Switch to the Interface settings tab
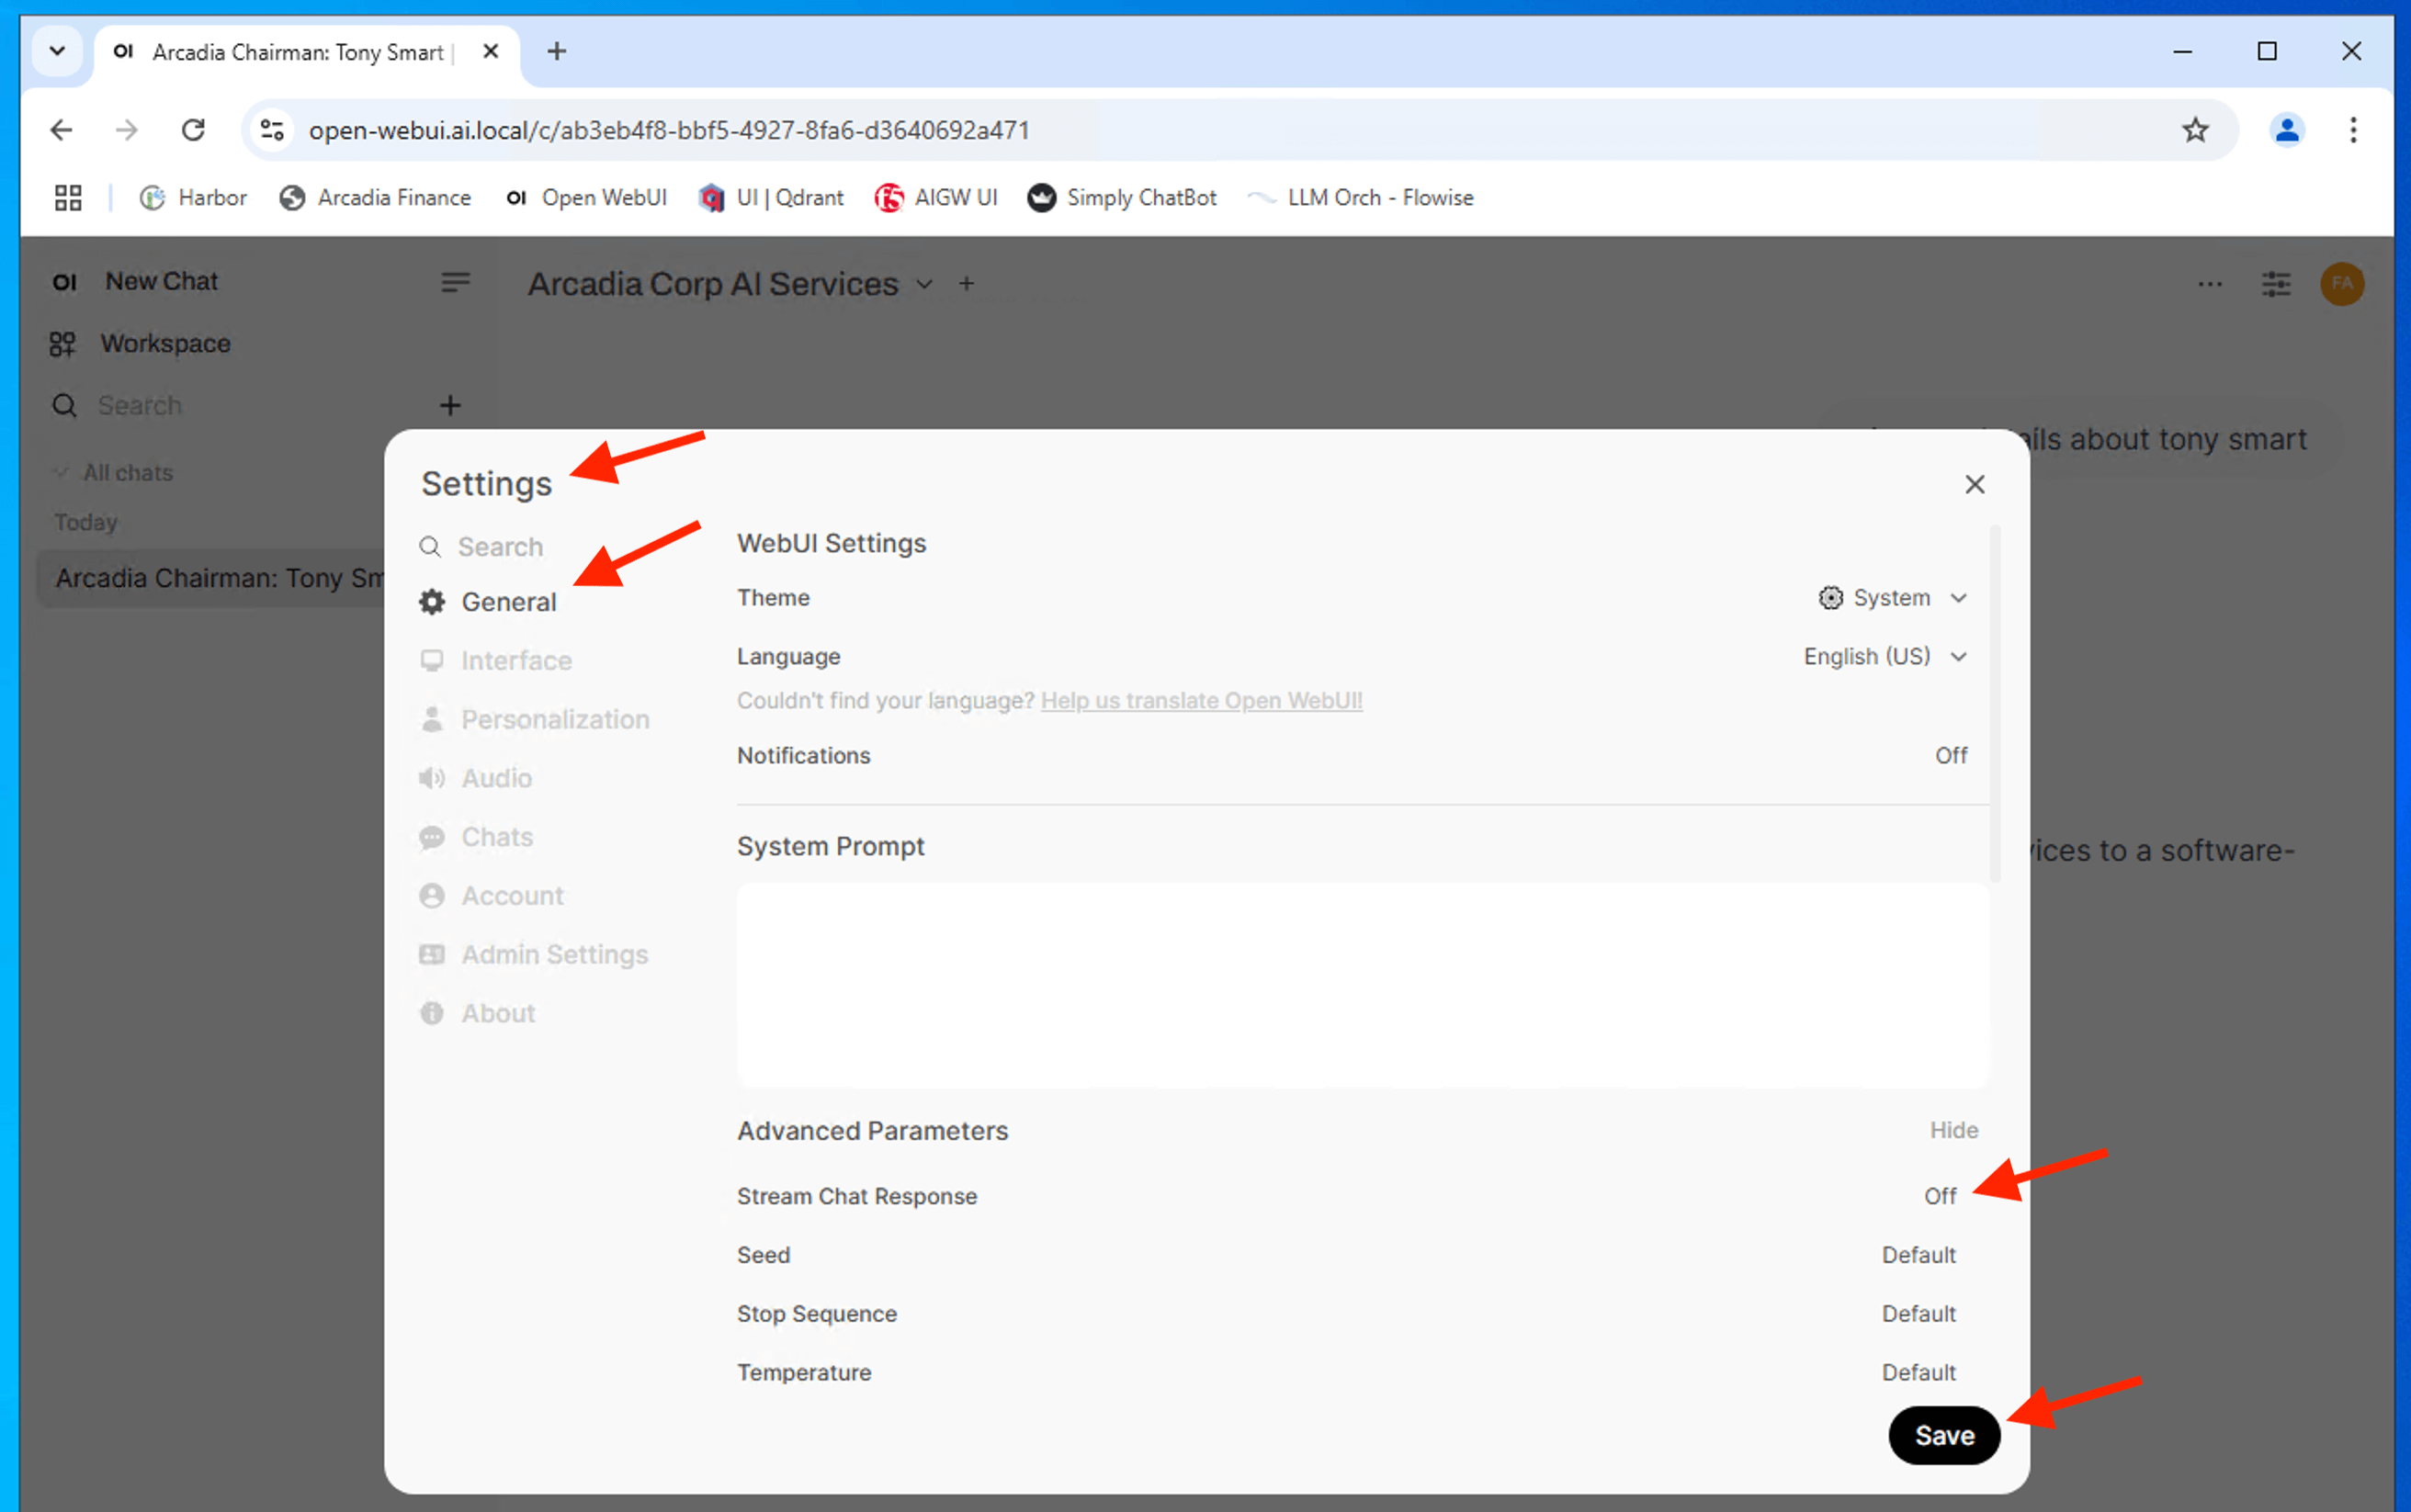Screen dimensions: 2411x1512 coord(516,661)
